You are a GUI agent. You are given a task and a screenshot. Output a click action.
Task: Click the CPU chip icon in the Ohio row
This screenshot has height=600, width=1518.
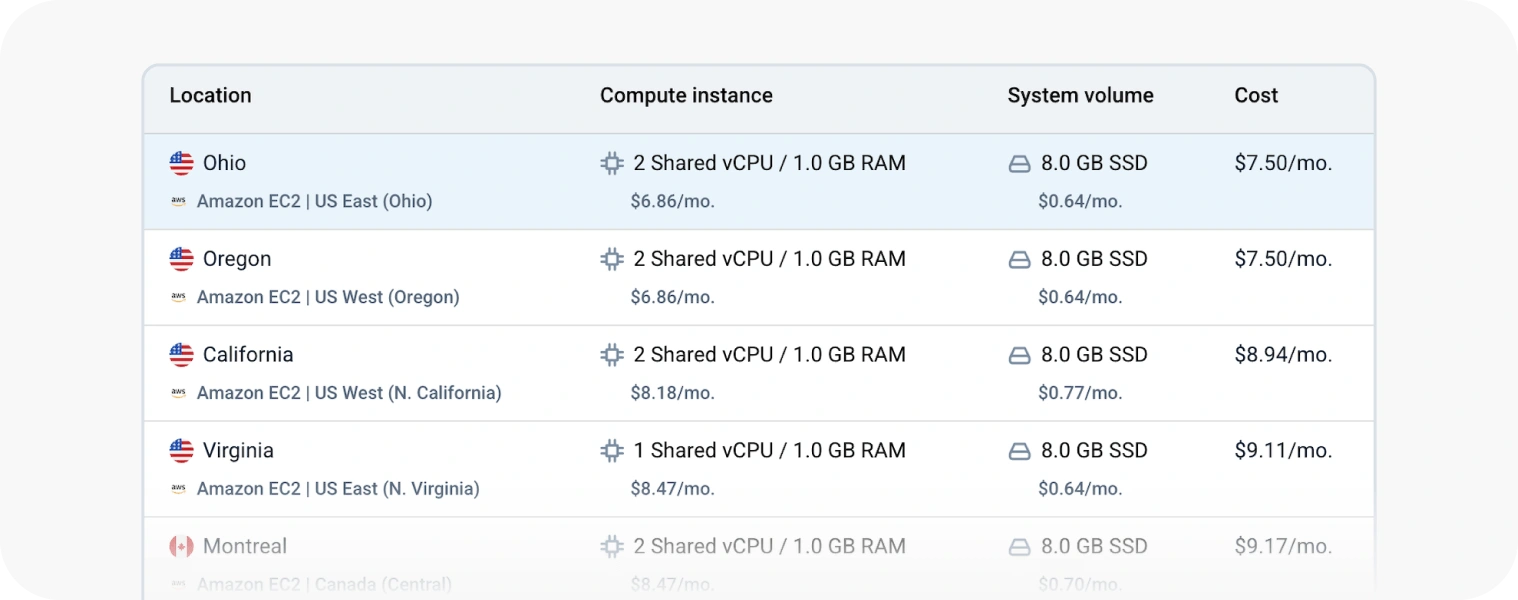[x=612, y=163]
